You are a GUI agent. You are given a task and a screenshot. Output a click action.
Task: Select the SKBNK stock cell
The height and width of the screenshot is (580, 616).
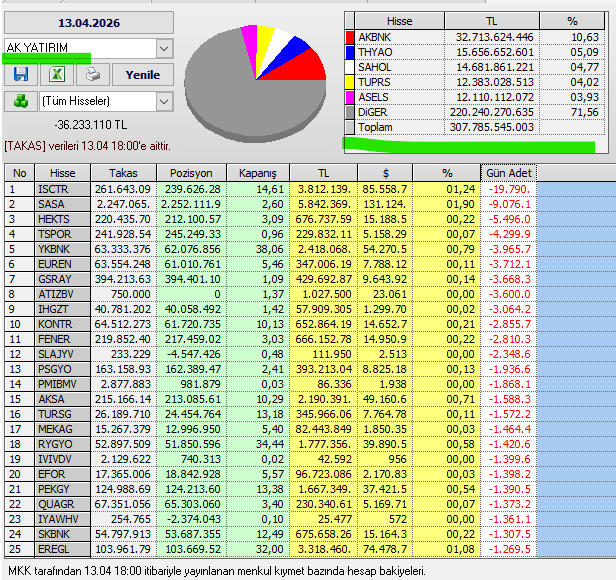point(62,534)
